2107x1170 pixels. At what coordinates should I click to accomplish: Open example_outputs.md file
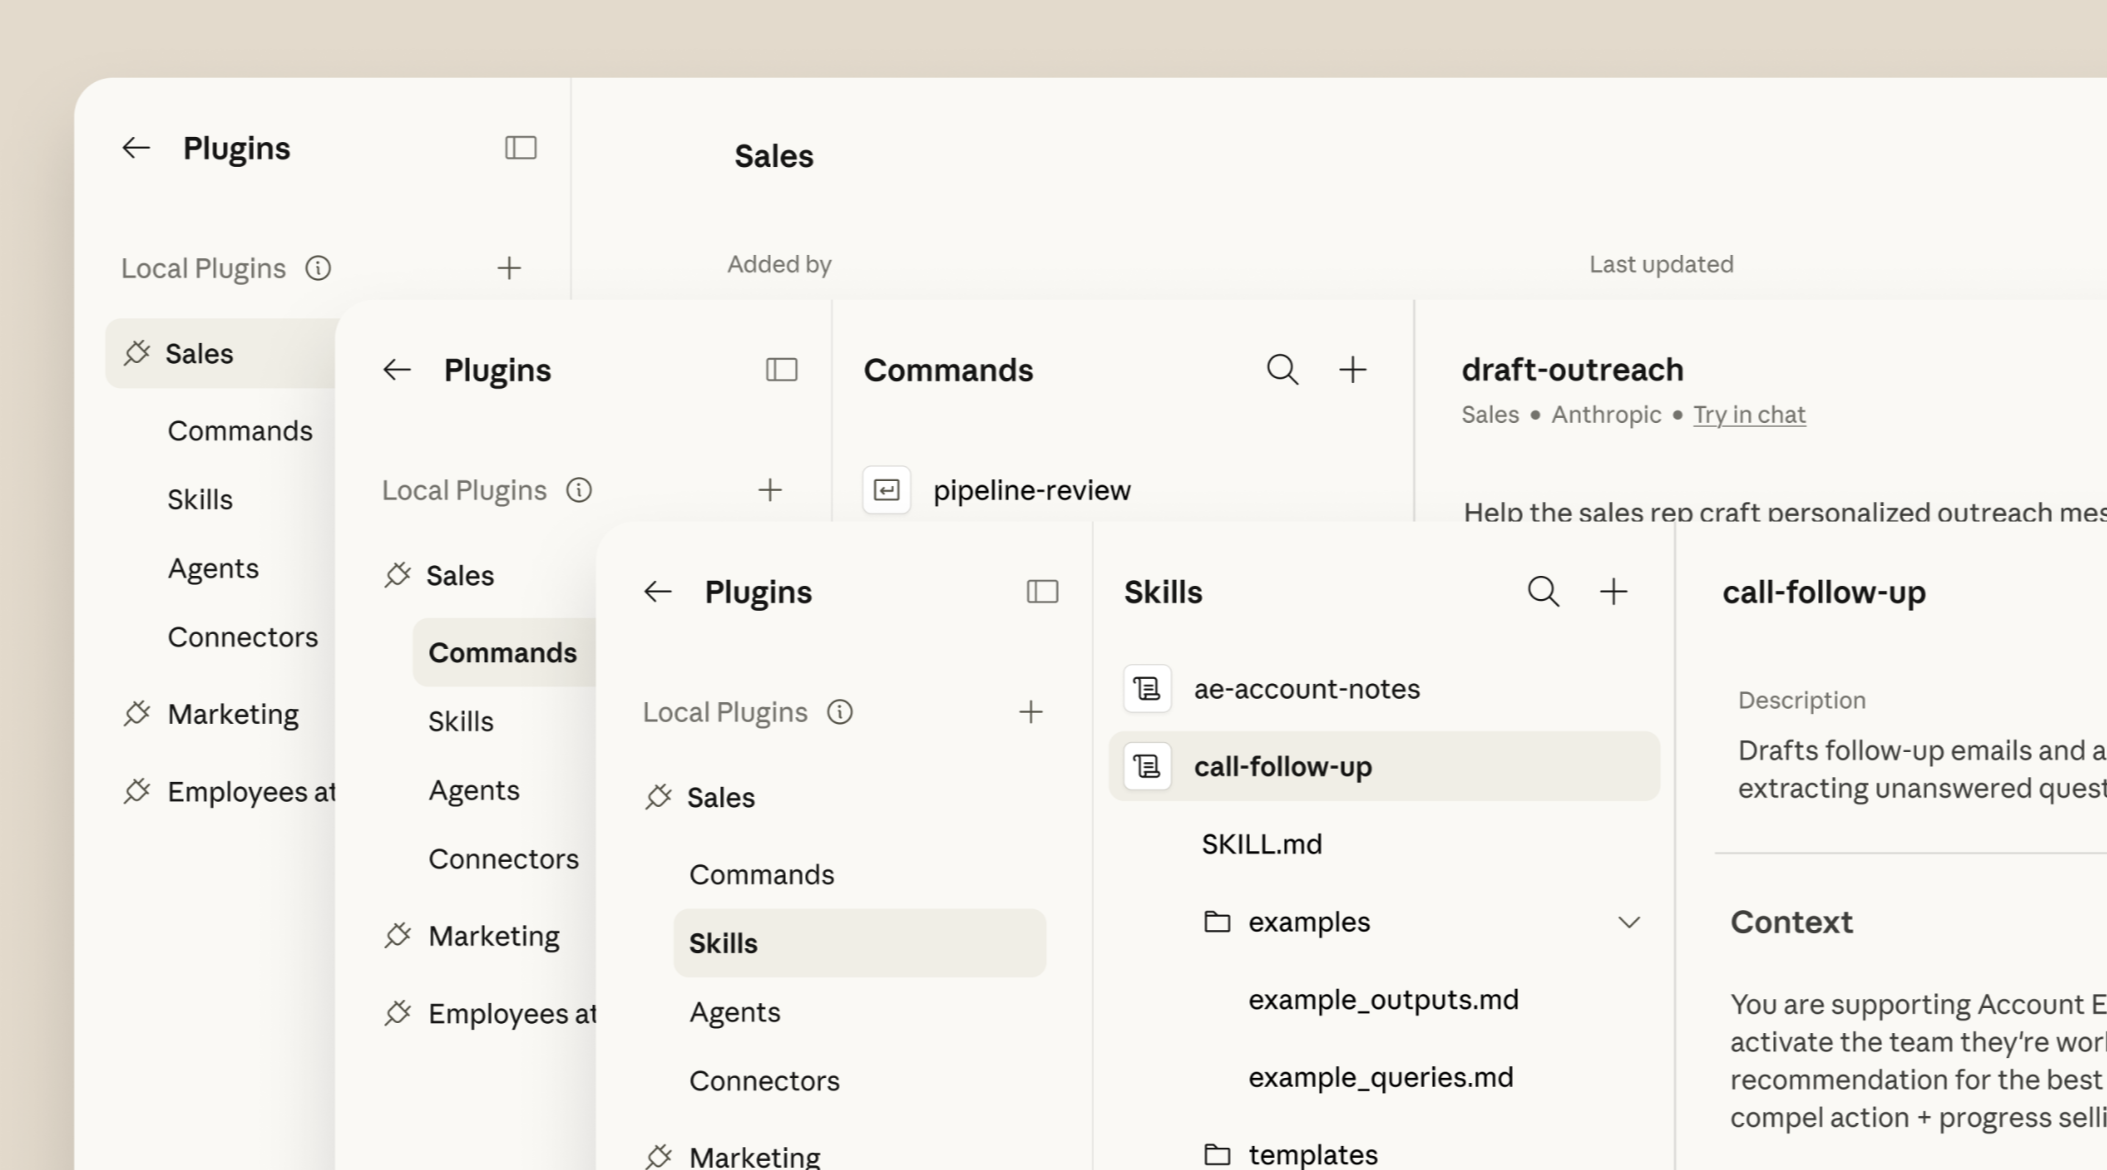point(1383,1000)
